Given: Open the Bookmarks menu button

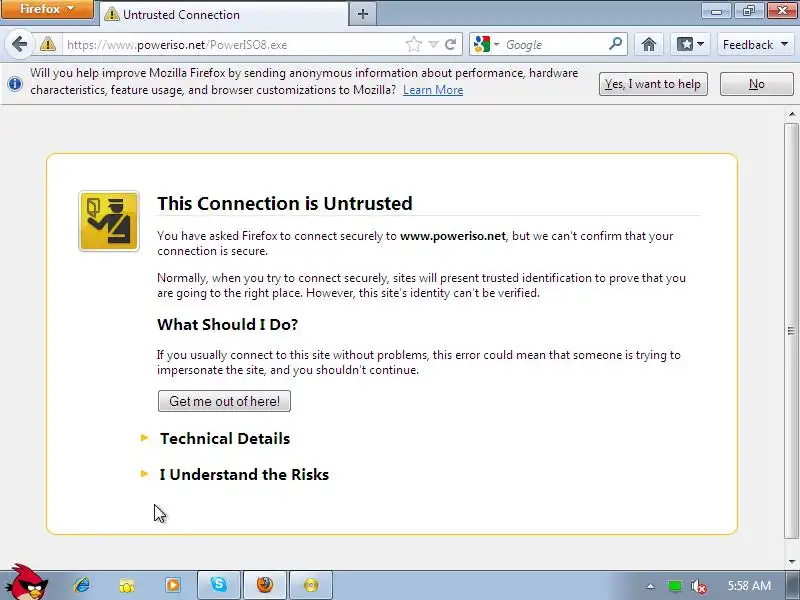Looking at the screenshot, I should coord(690,44).
